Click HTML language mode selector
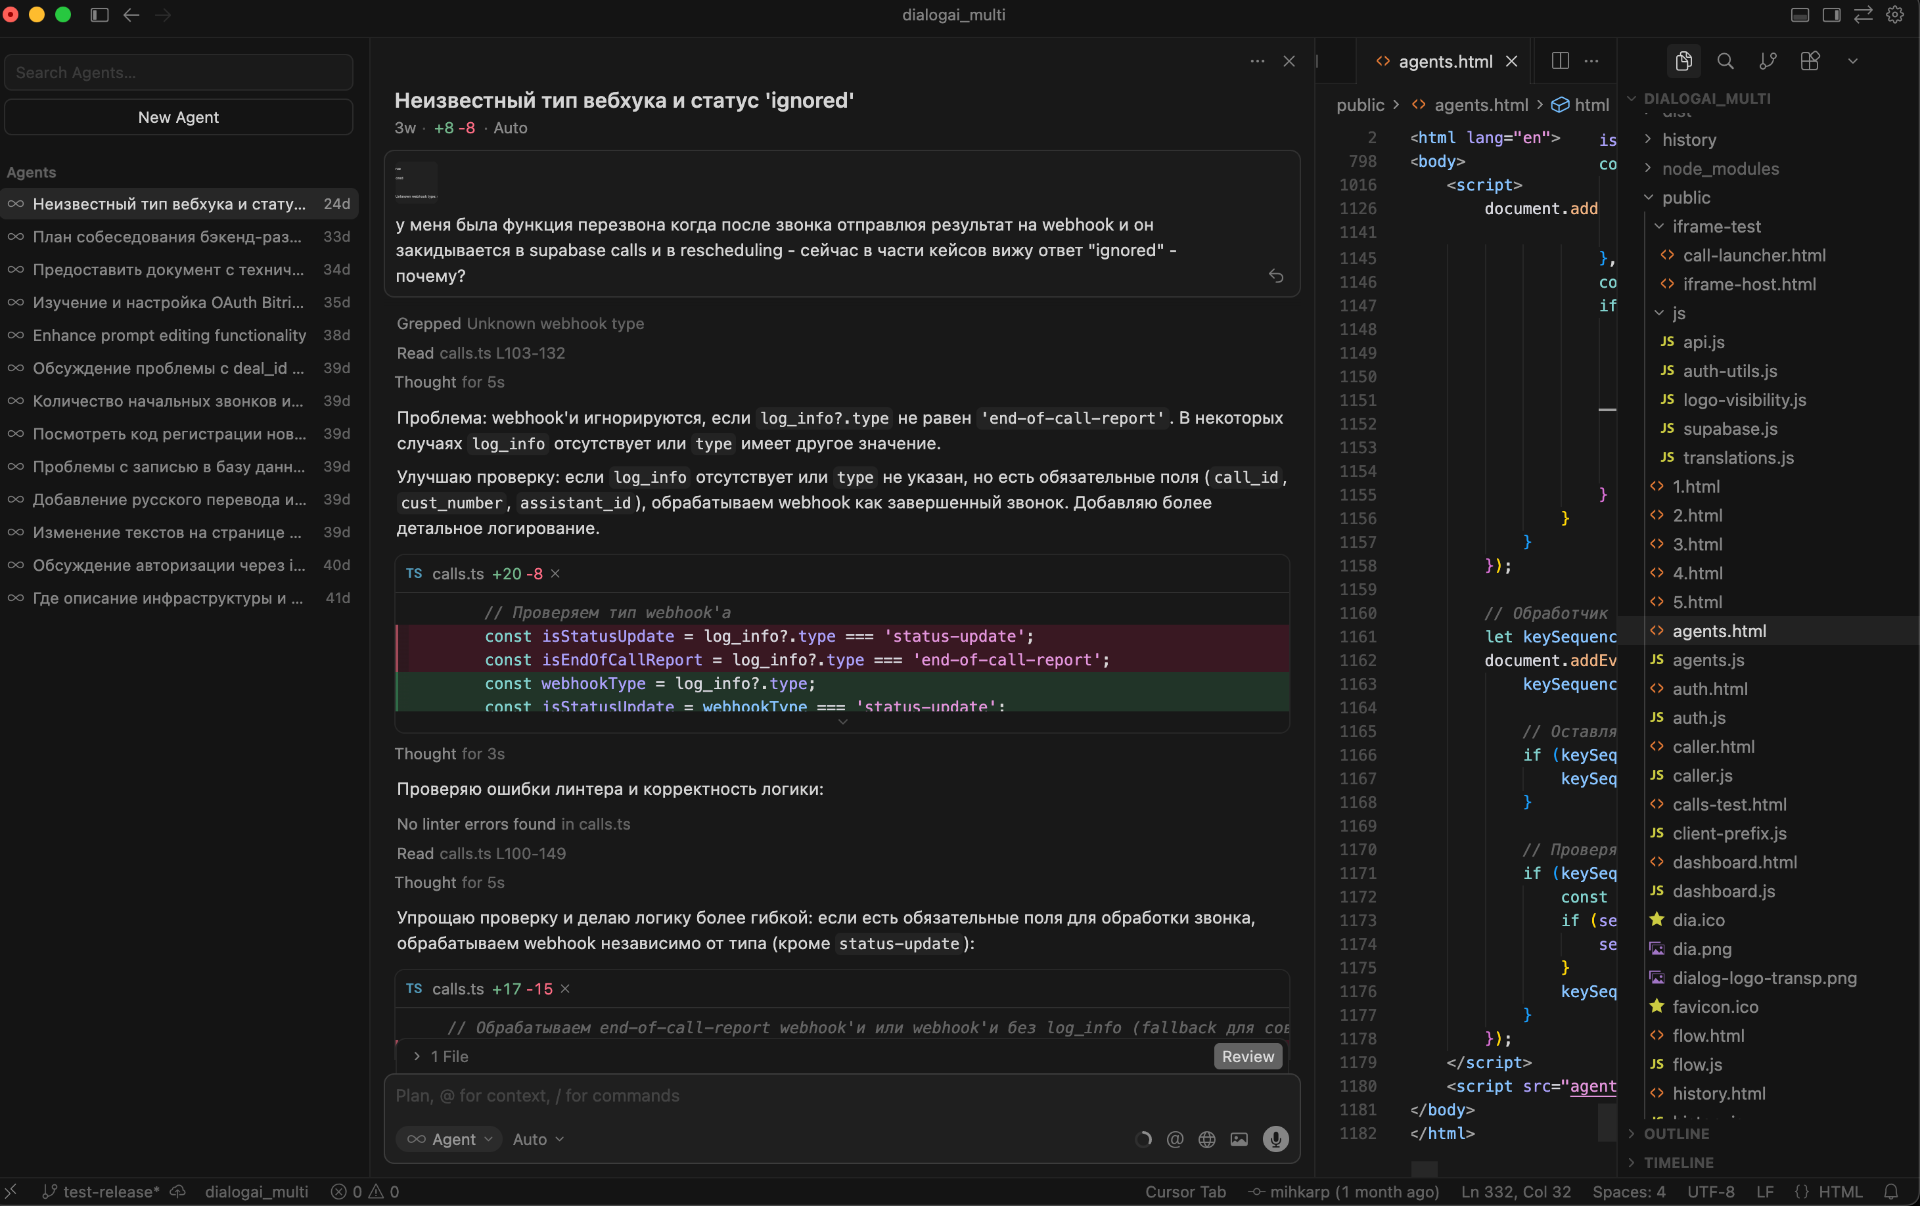The width and height of the screenshot is (1920, 1206). (1840, 1192)
